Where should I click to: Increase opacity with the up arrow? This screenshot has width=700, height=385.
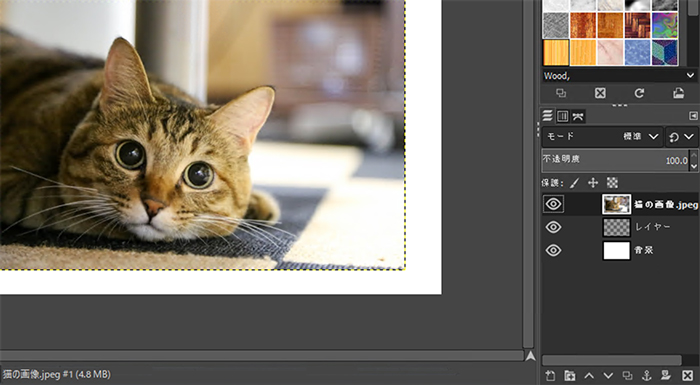[694, 155]
